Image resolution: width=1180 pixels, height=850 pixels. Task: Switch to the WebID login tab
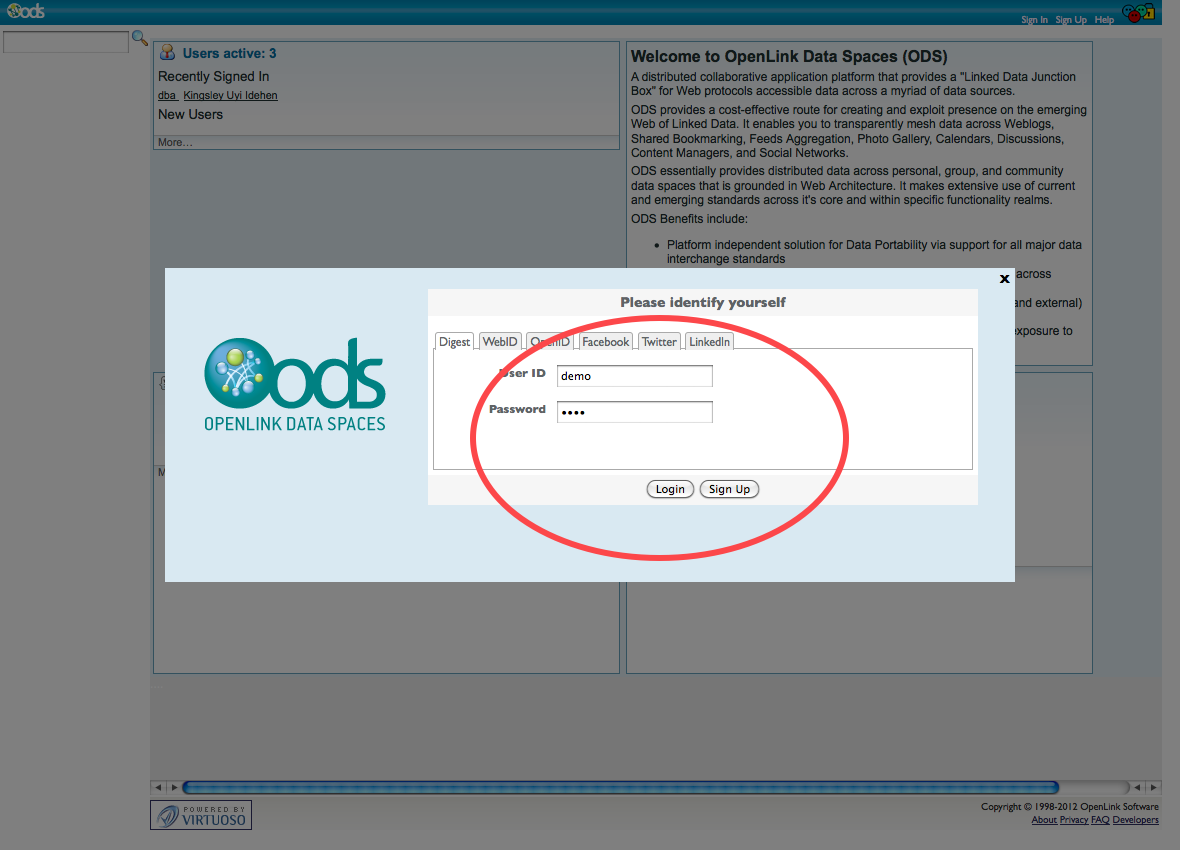pyautogui.click(x=500, y=342)
